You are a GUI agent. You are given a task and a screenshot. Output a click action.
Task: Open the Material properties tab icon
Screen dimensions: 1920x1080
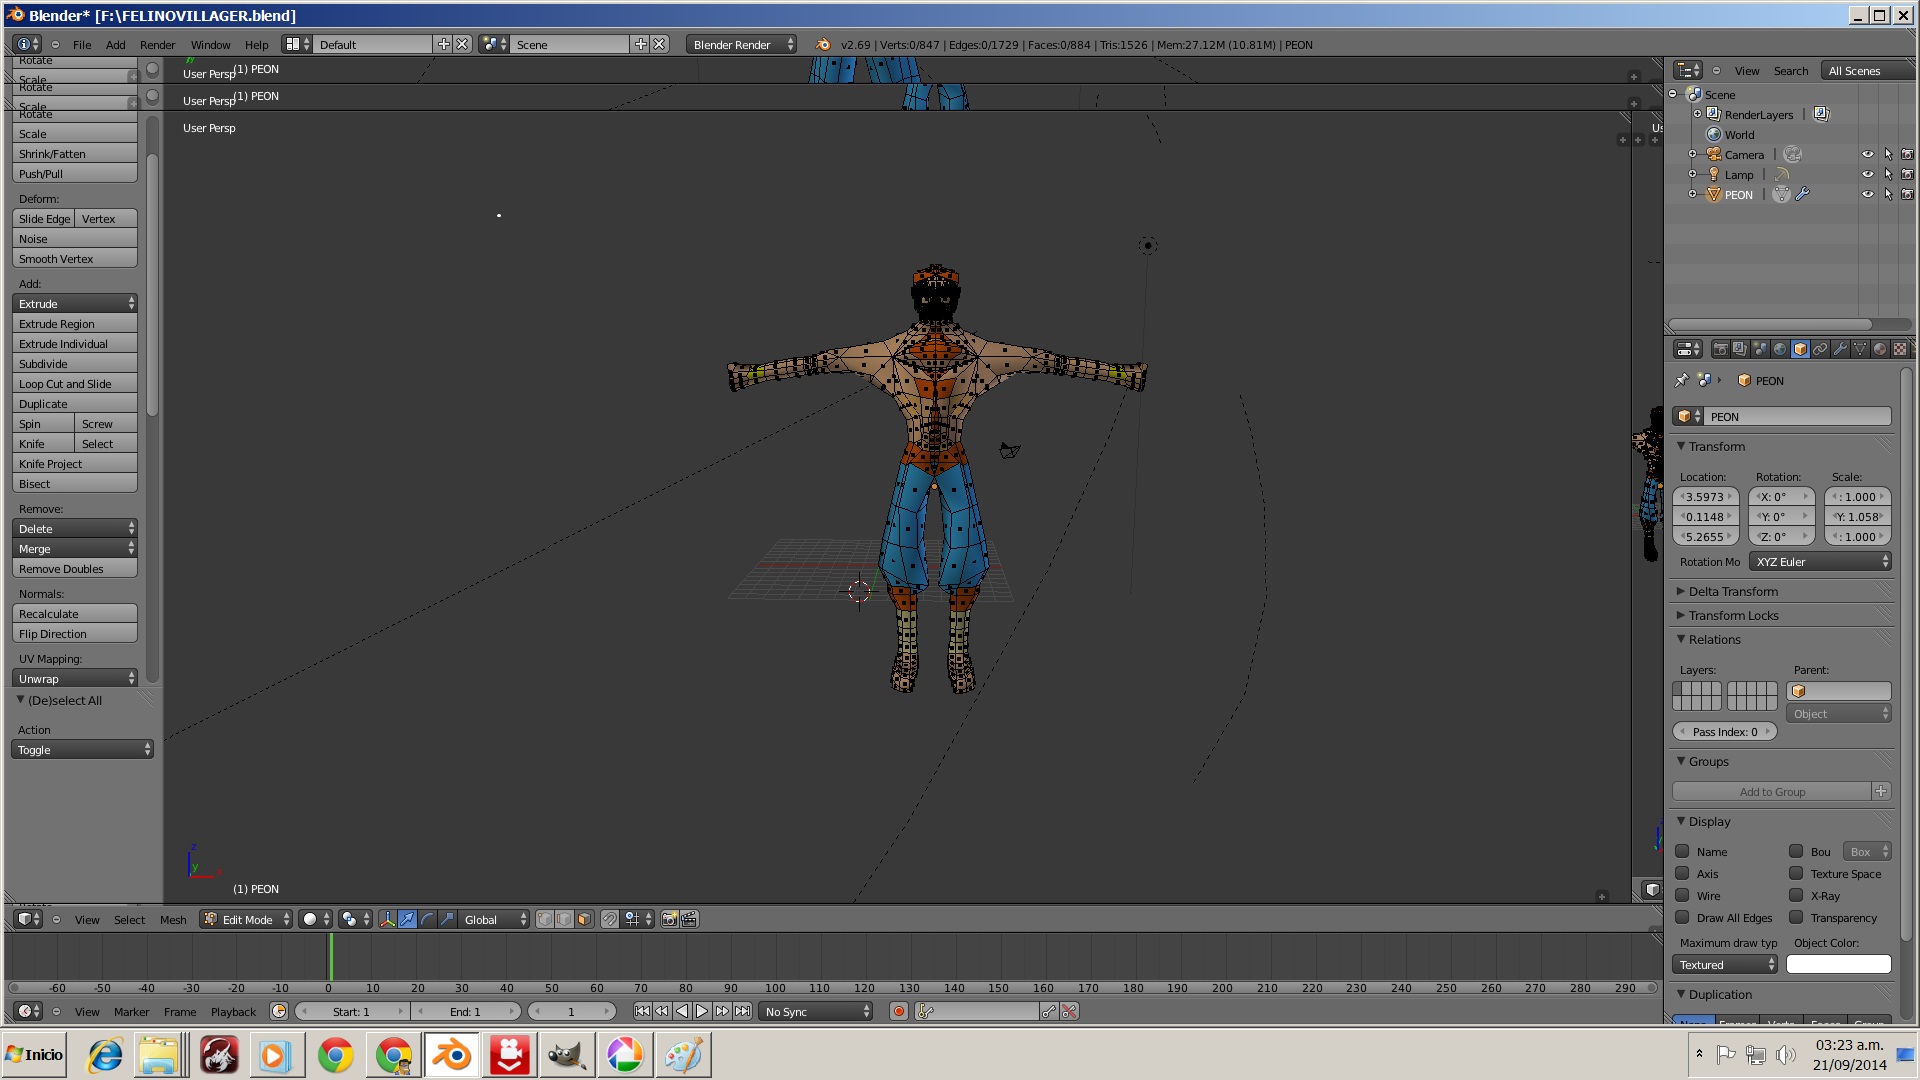point(1880,349)
